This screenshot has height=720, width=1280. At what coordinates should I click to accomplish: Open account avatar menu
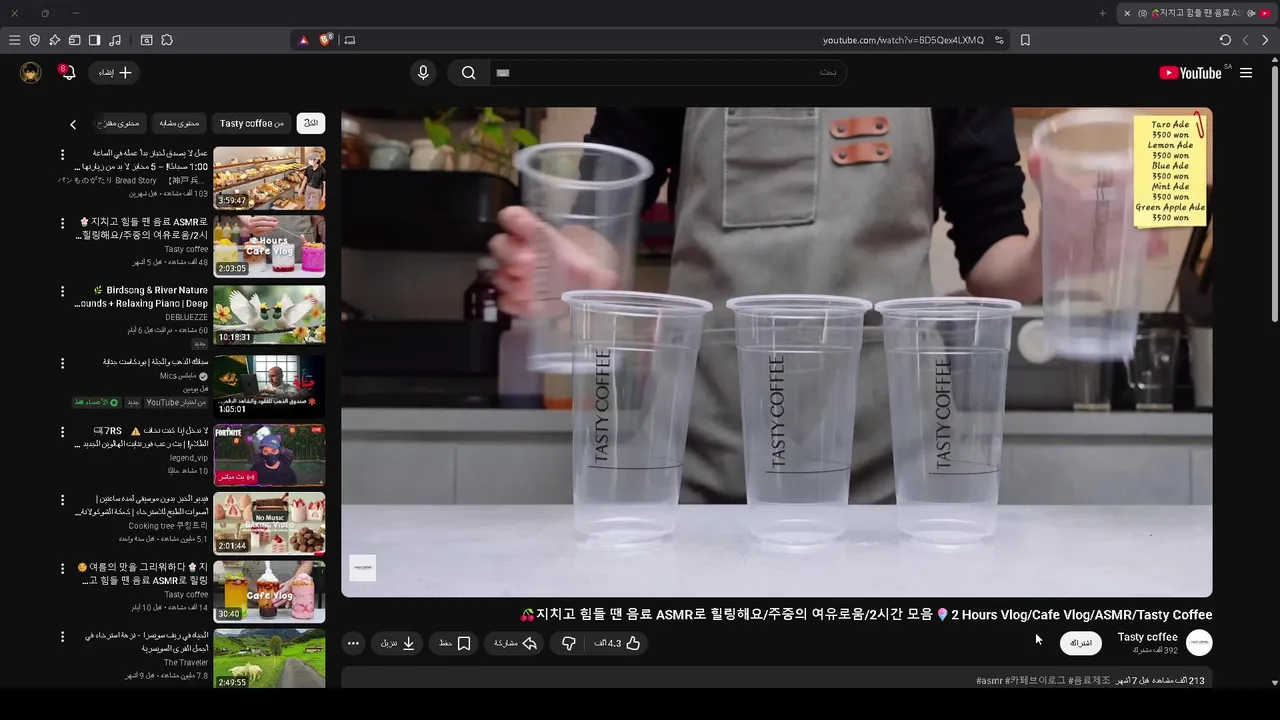(x=31, y=73)
